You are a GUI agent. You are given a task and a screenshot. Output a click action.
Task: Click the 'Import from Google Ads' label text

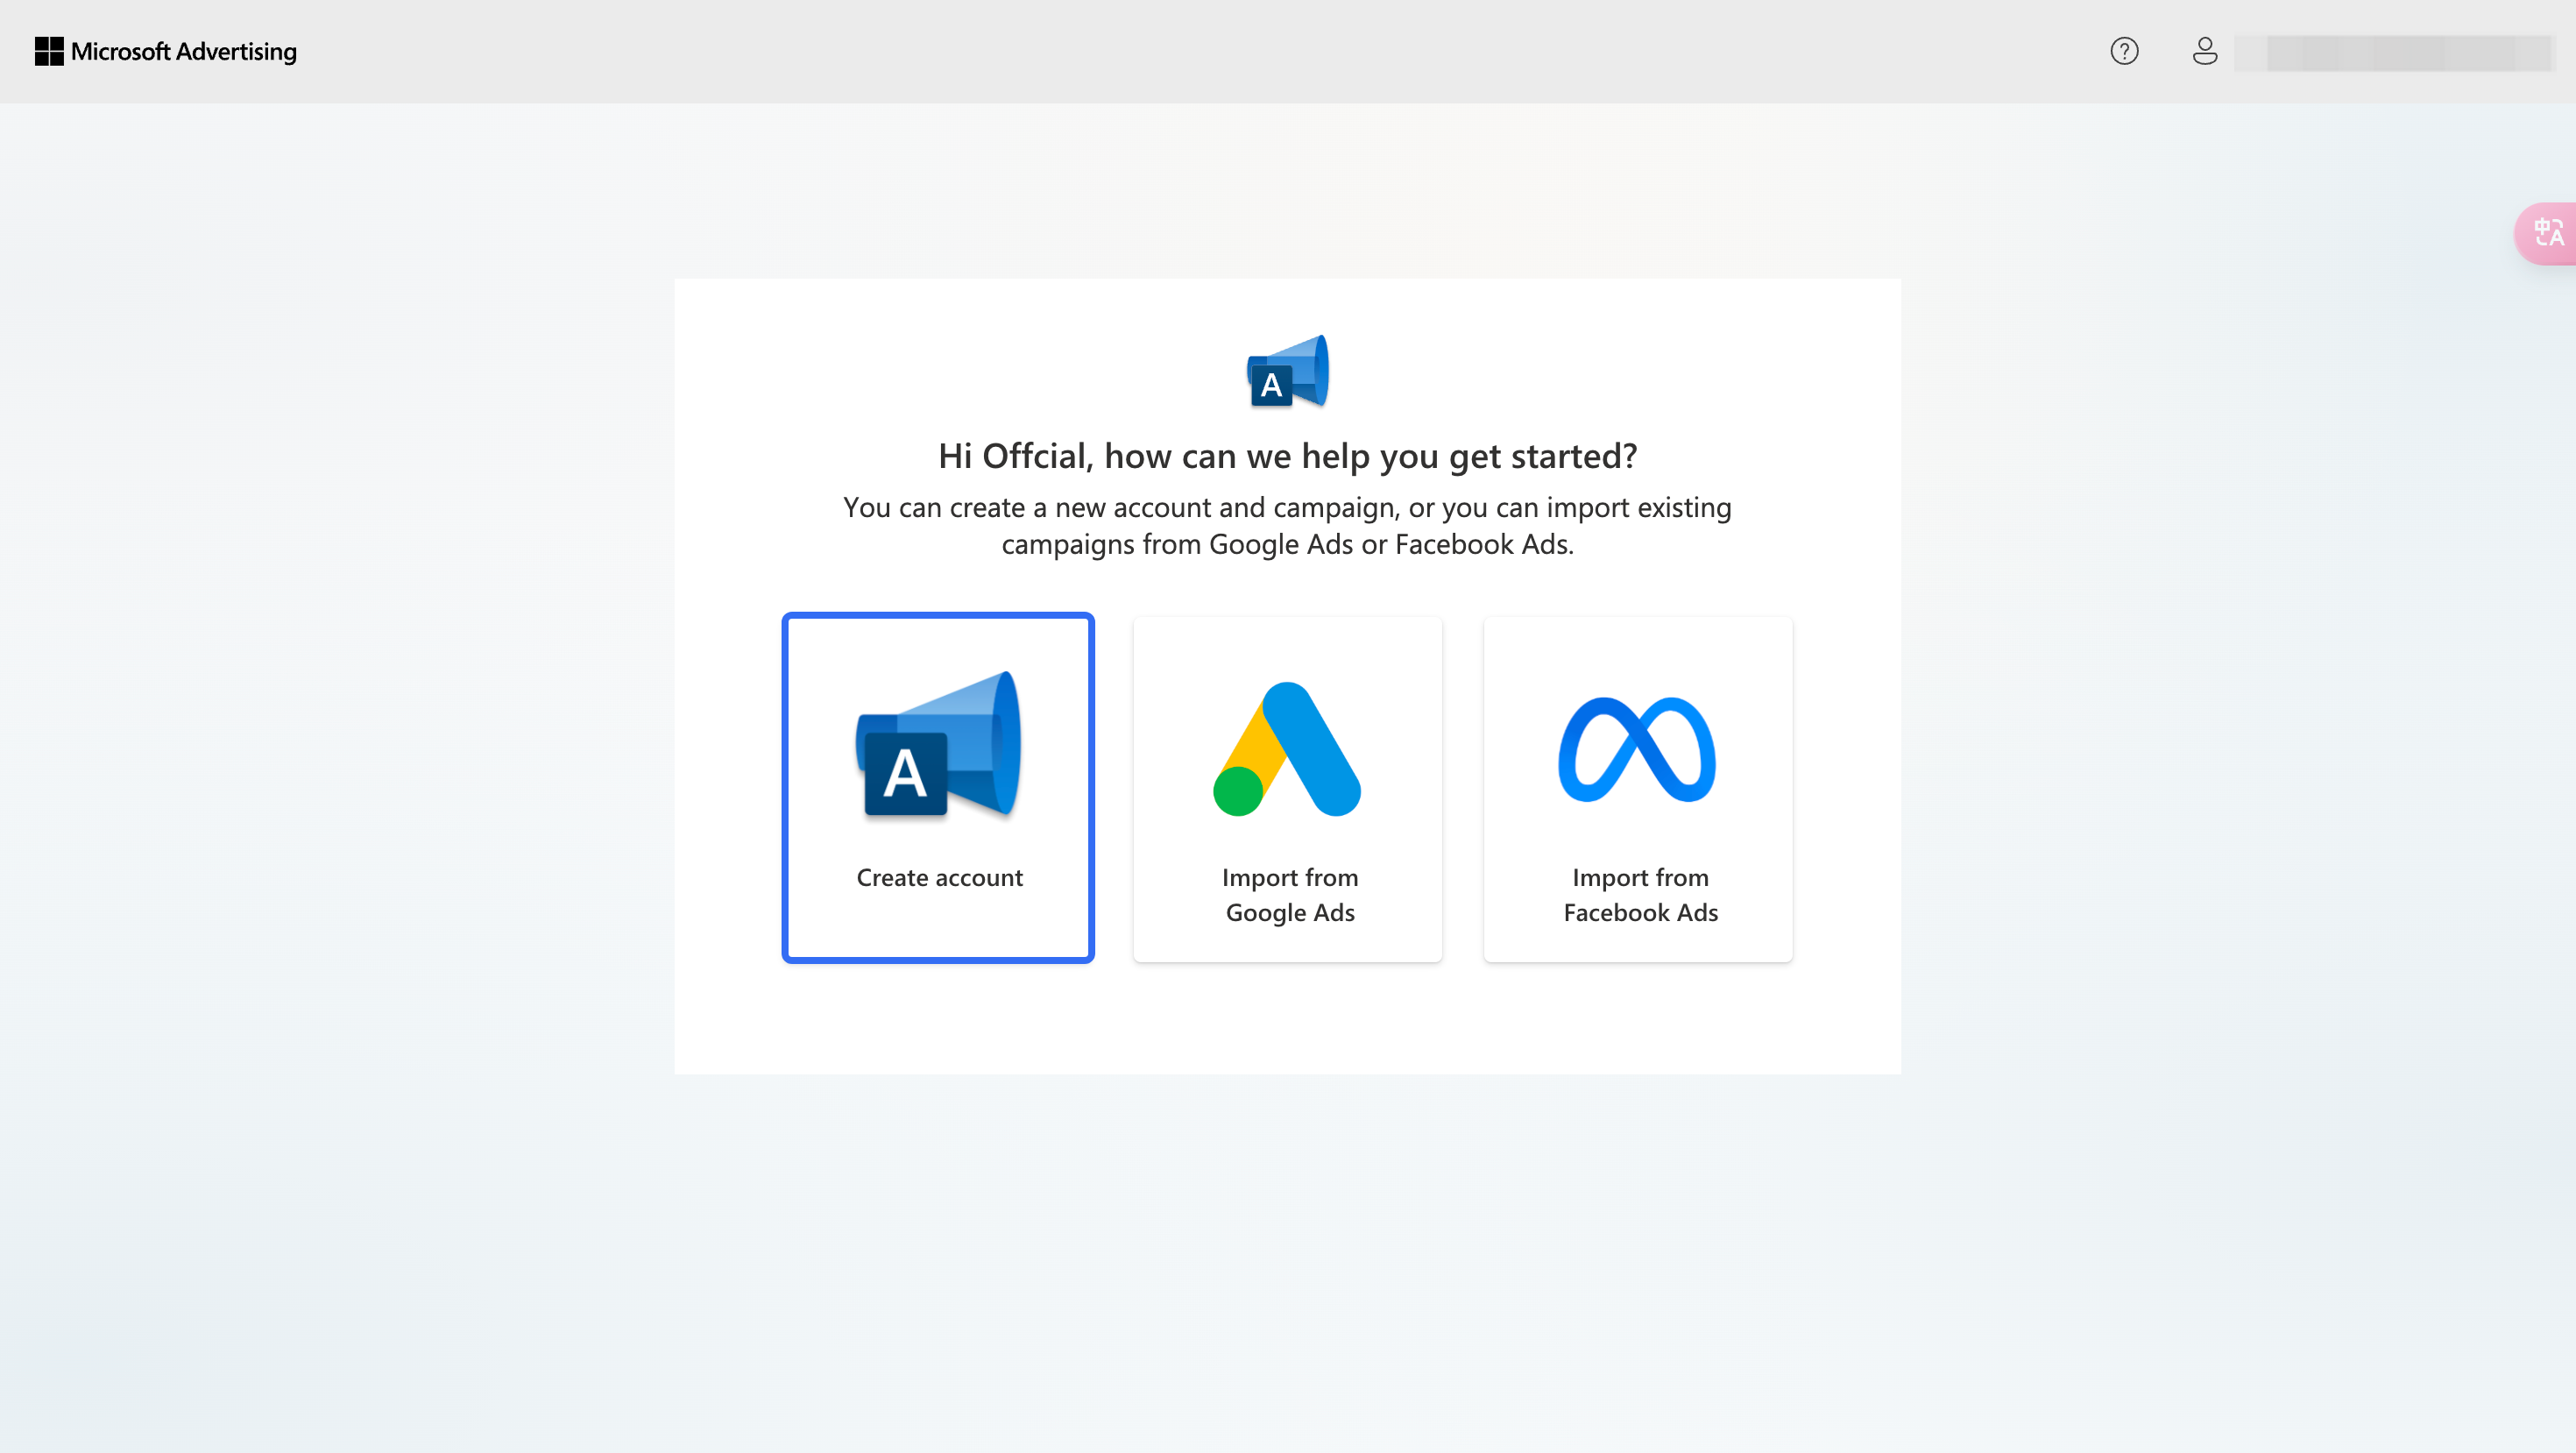[1290, 895]
